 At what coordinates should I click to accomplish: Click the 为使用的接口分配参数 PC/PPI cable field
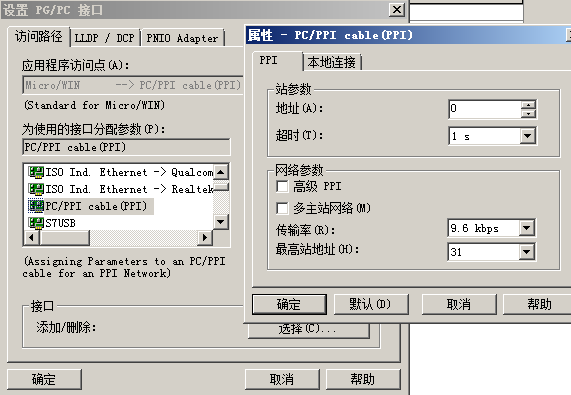pyautogui.click(x=126, y=147)
